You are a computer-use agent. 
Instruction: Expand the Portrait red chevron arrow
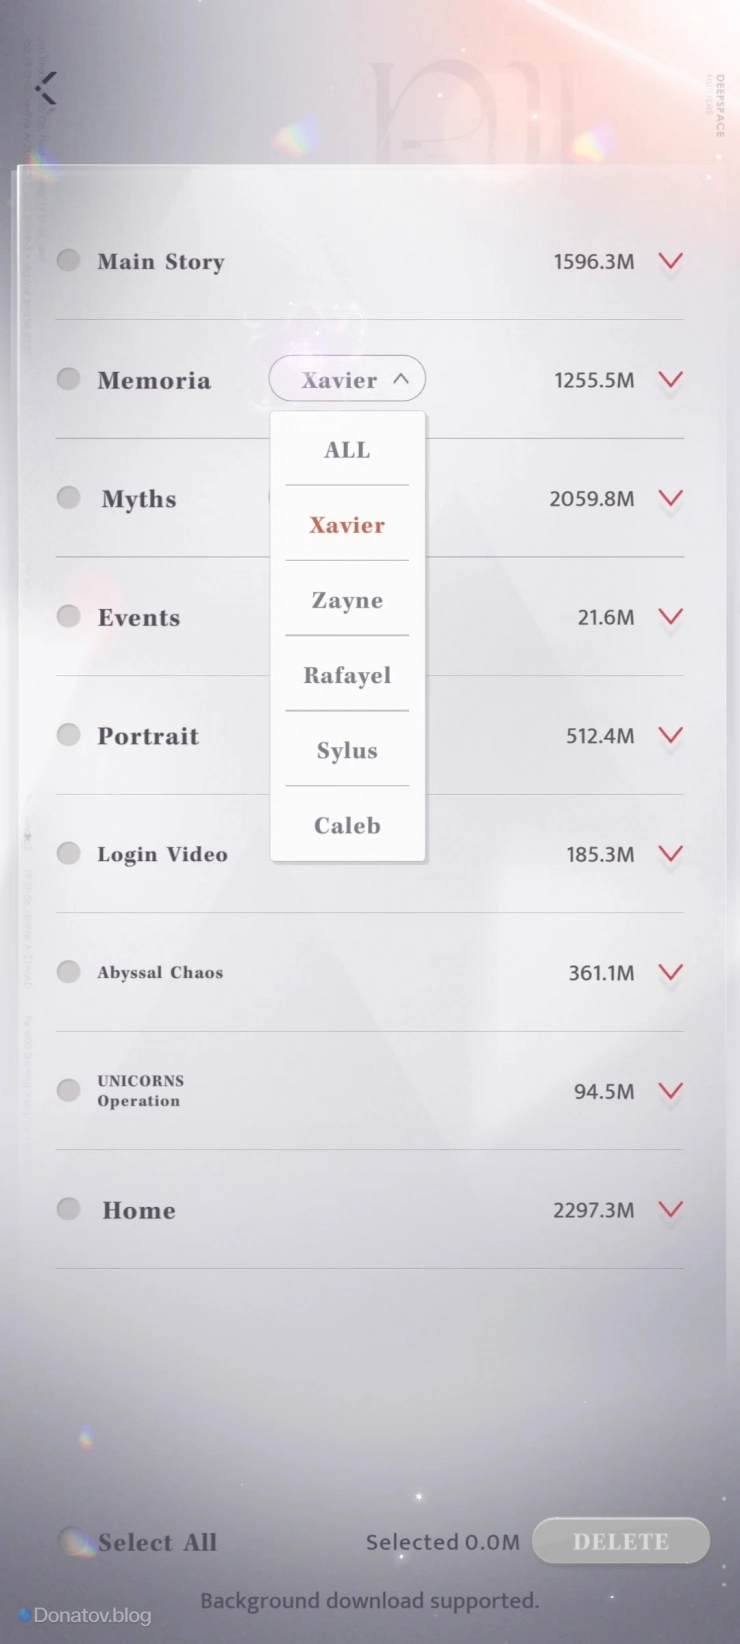coord(670,735)
